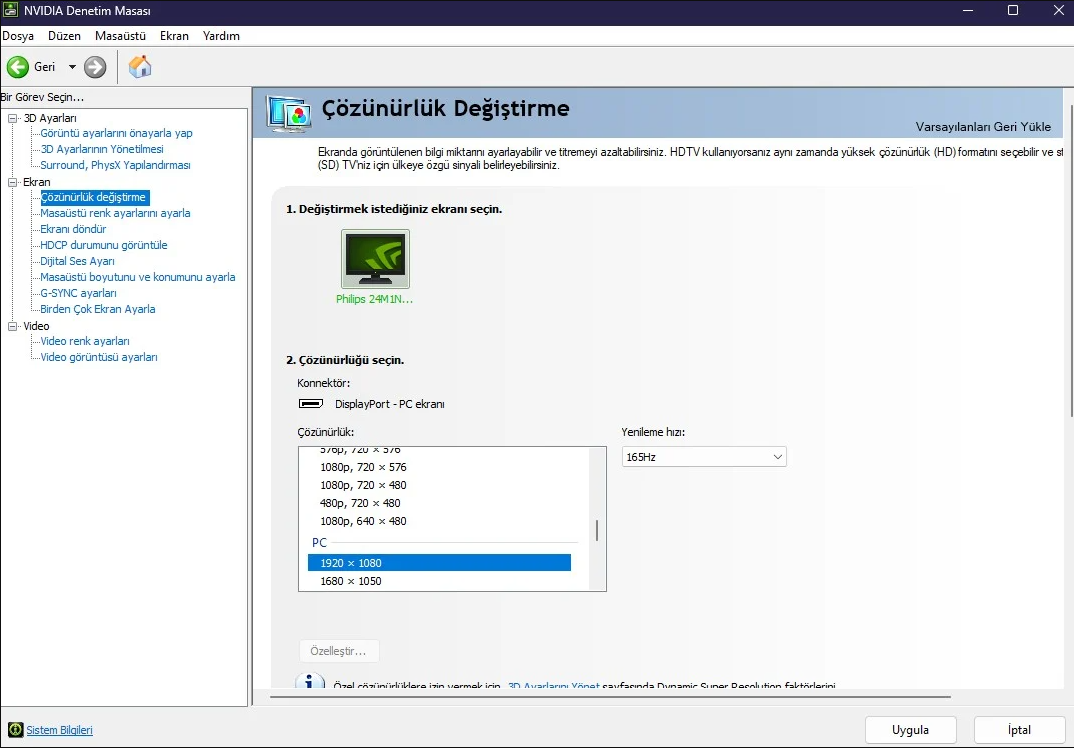
Task: Open the Masaüstü menu
Action: [120, 36]
